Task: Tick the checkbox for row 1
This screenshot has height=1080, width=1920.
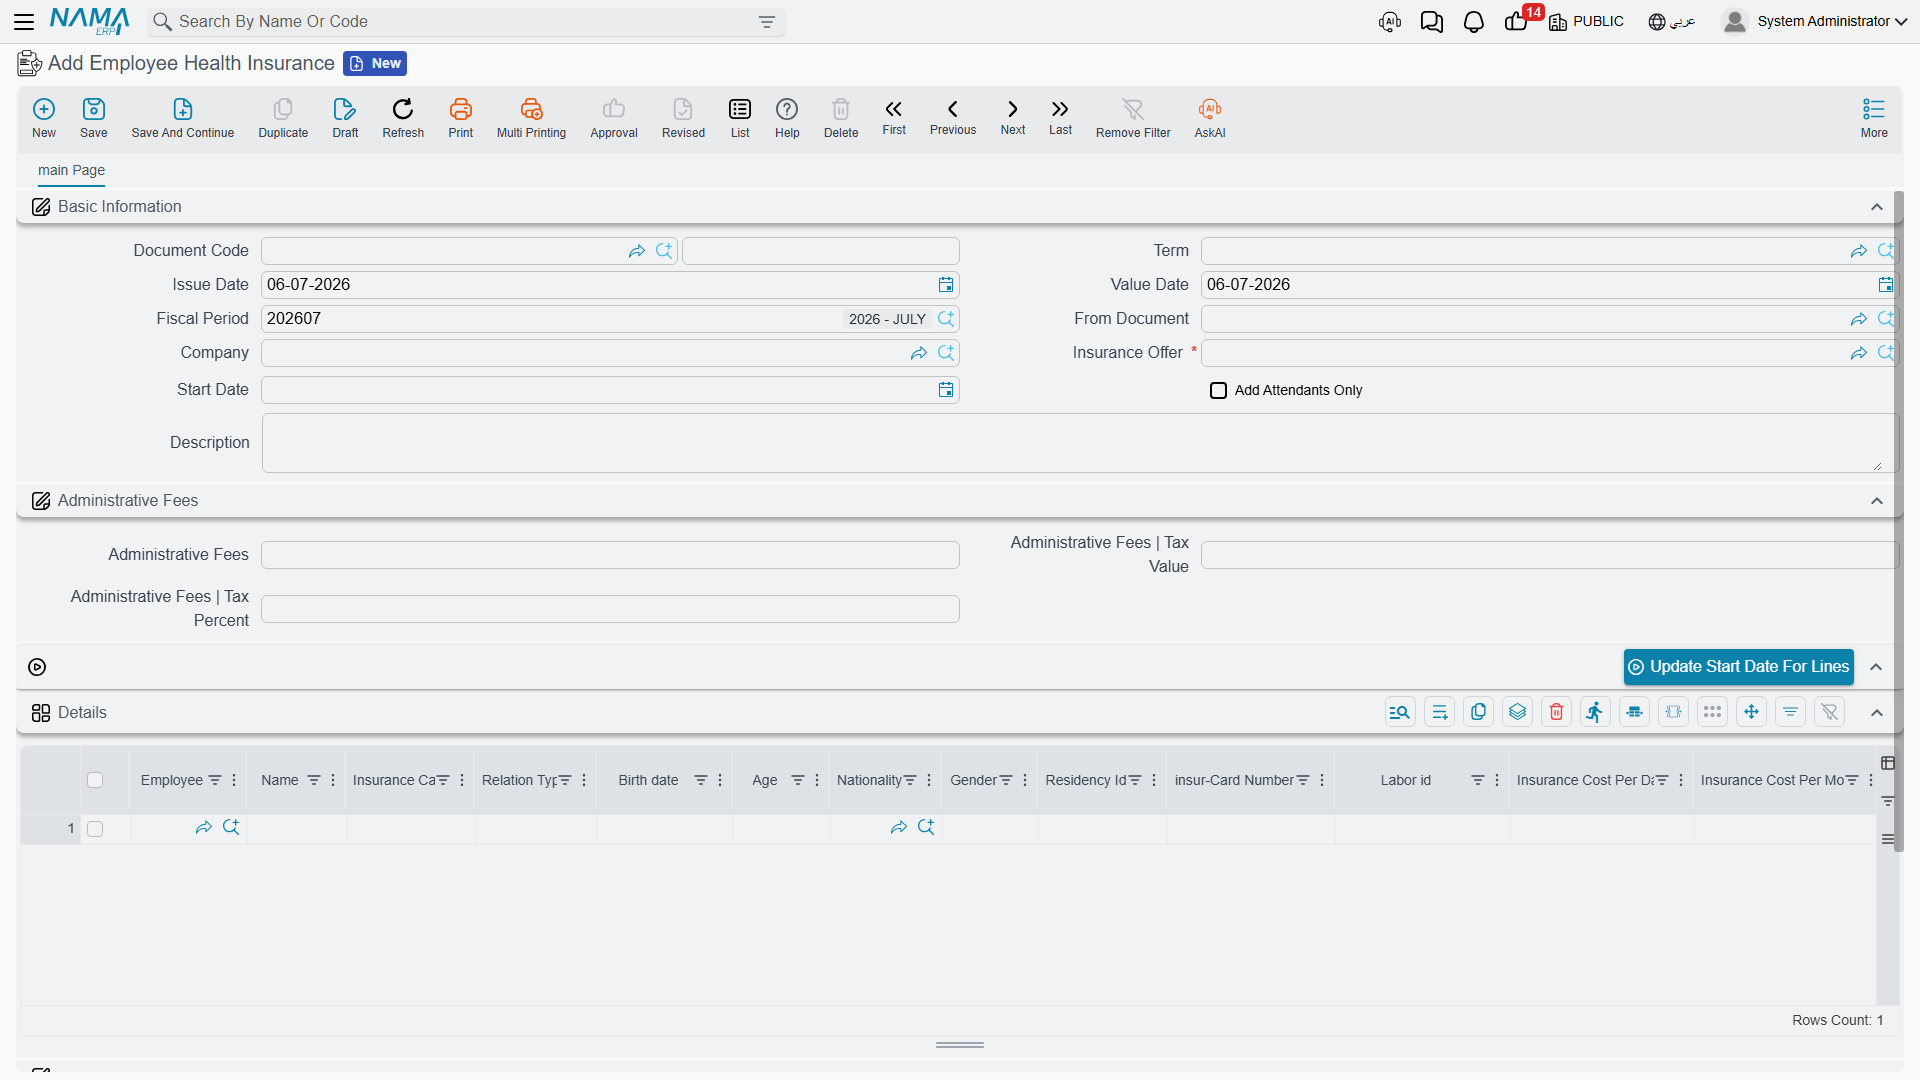Action: pos(95,829)
